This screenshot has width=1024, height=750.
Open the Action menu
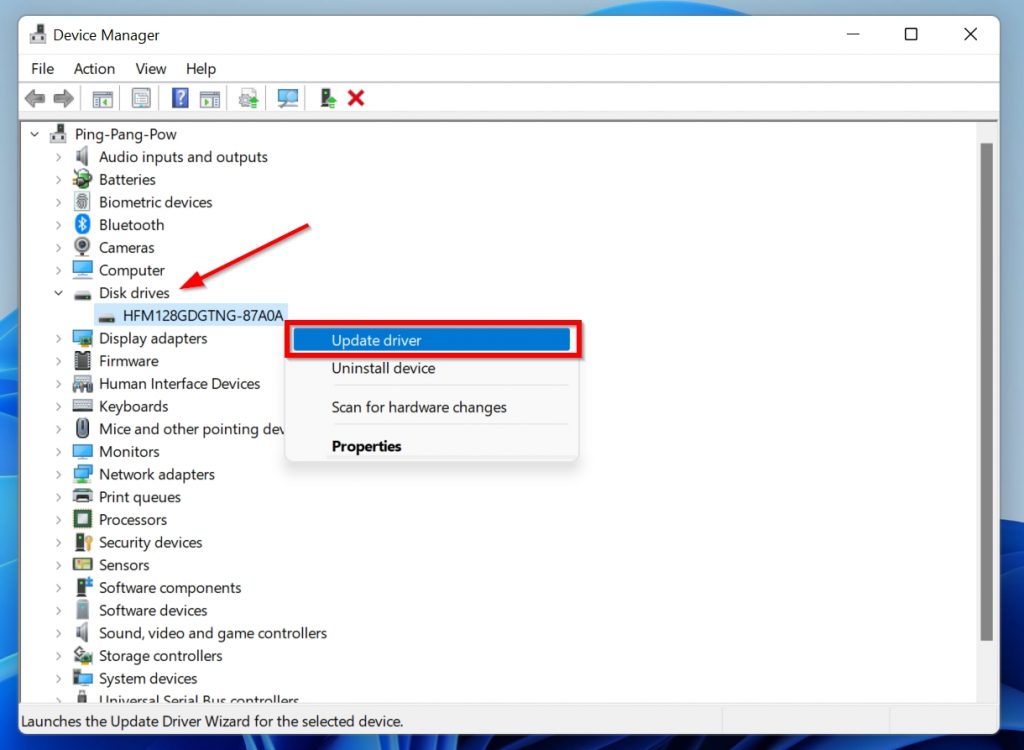click(x=94, y=68)
